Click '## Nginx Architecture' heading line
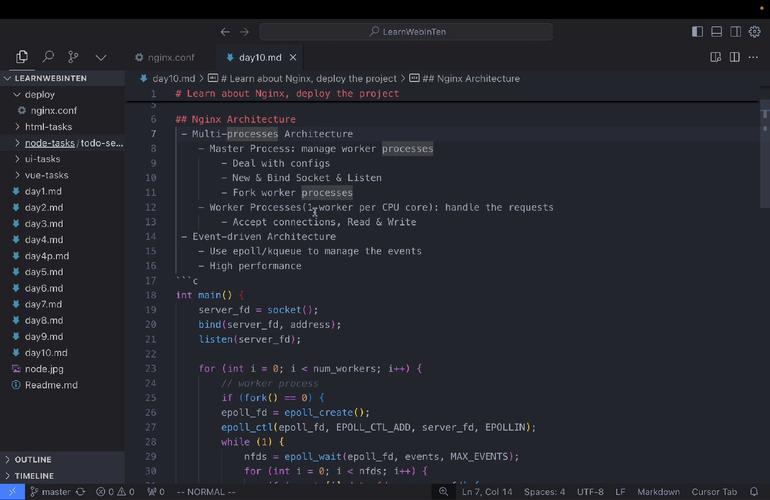Image resolution: width=770 pixels, height=500 pixels. point(236,119)
